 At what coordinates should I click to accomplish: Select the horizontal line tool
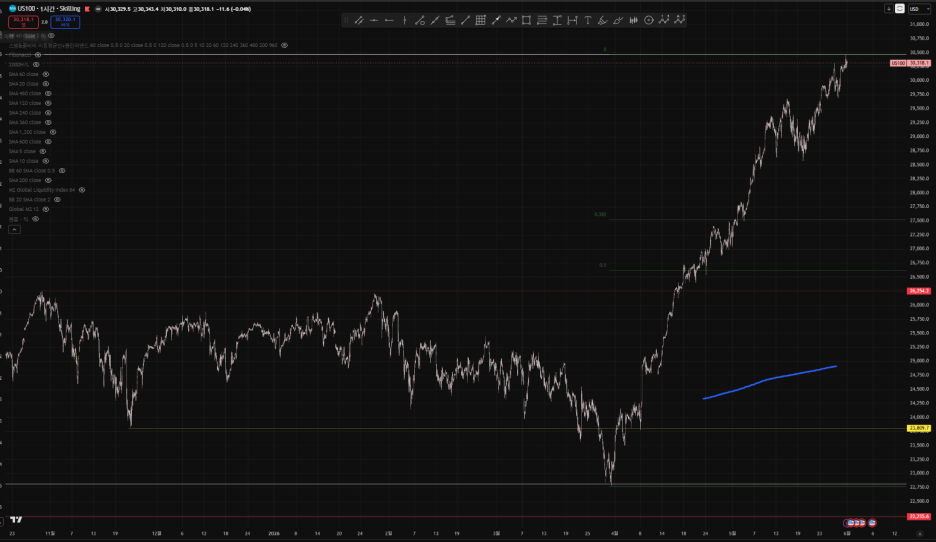(x=374, y=20)
